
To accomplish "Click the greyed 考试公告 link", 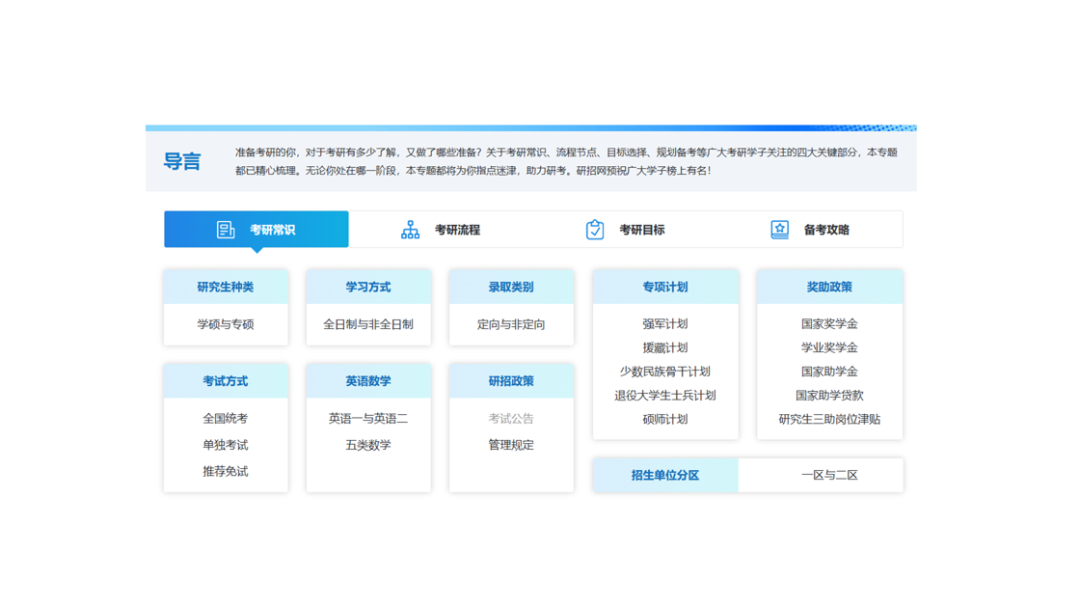I will click(x=511, y=419).
